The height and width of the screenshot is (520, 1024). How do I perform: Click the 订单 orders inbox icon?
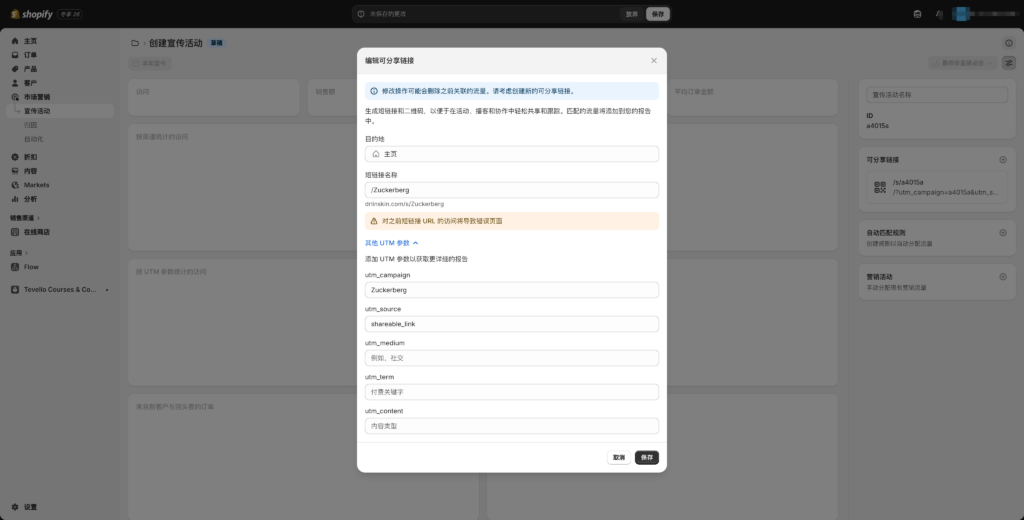tap(15, 55)
